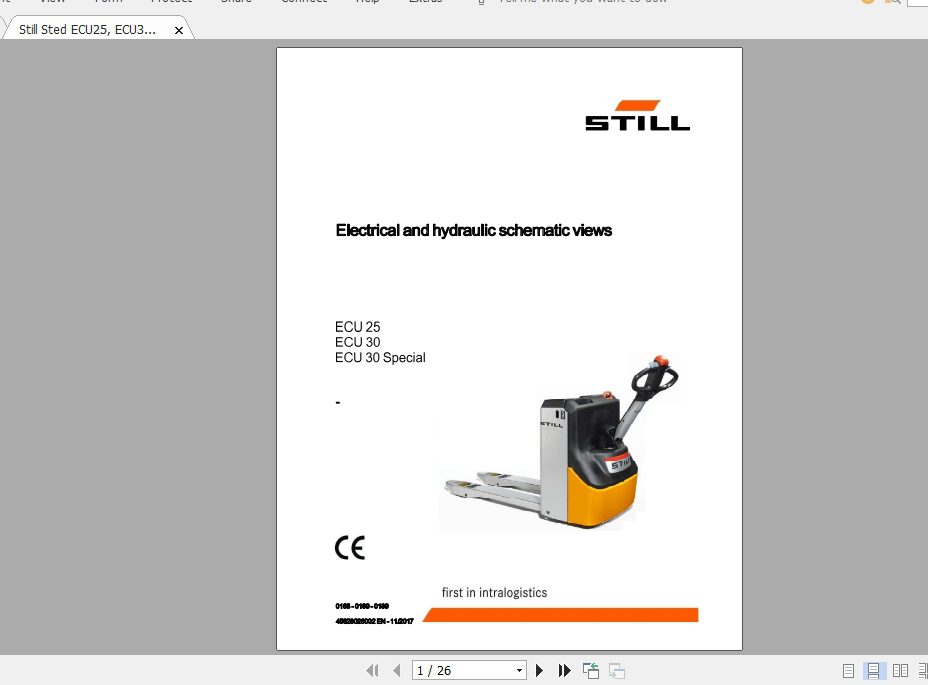Click the next view icon
This screenshot has height=685, width=928.
tap(617, 671)
